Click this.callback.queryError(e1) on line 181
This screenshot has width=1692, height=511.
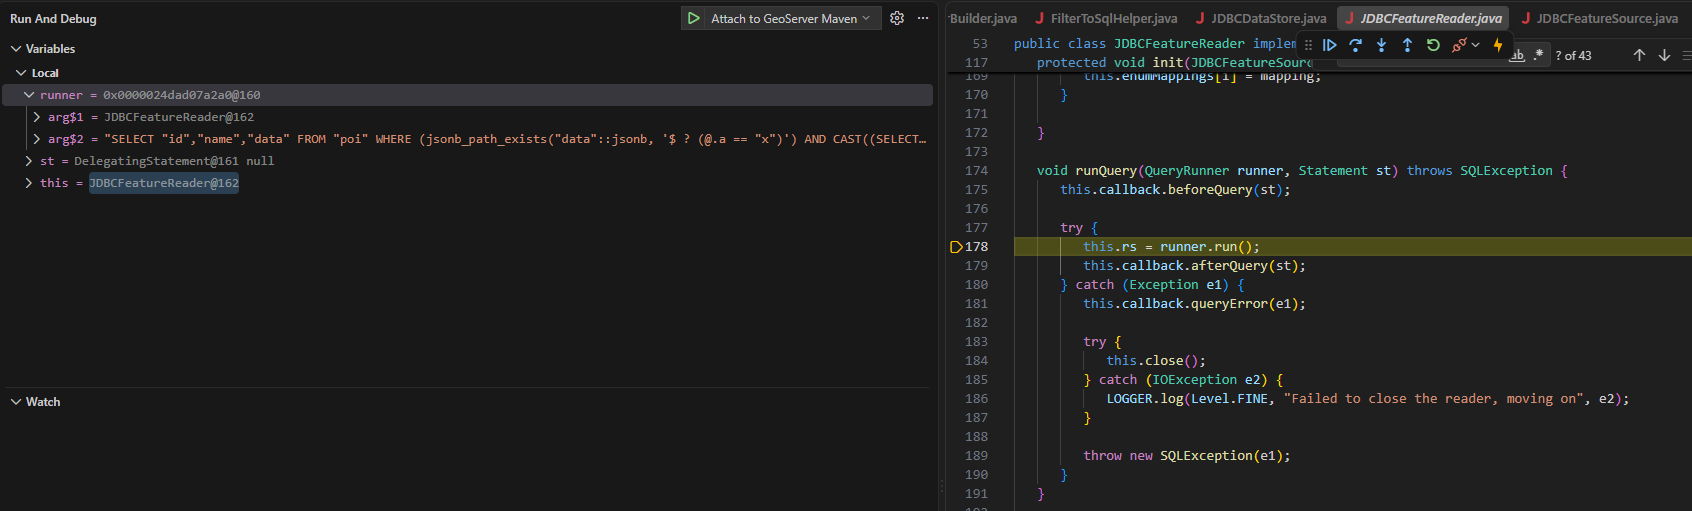click(x=1194, y=304)
